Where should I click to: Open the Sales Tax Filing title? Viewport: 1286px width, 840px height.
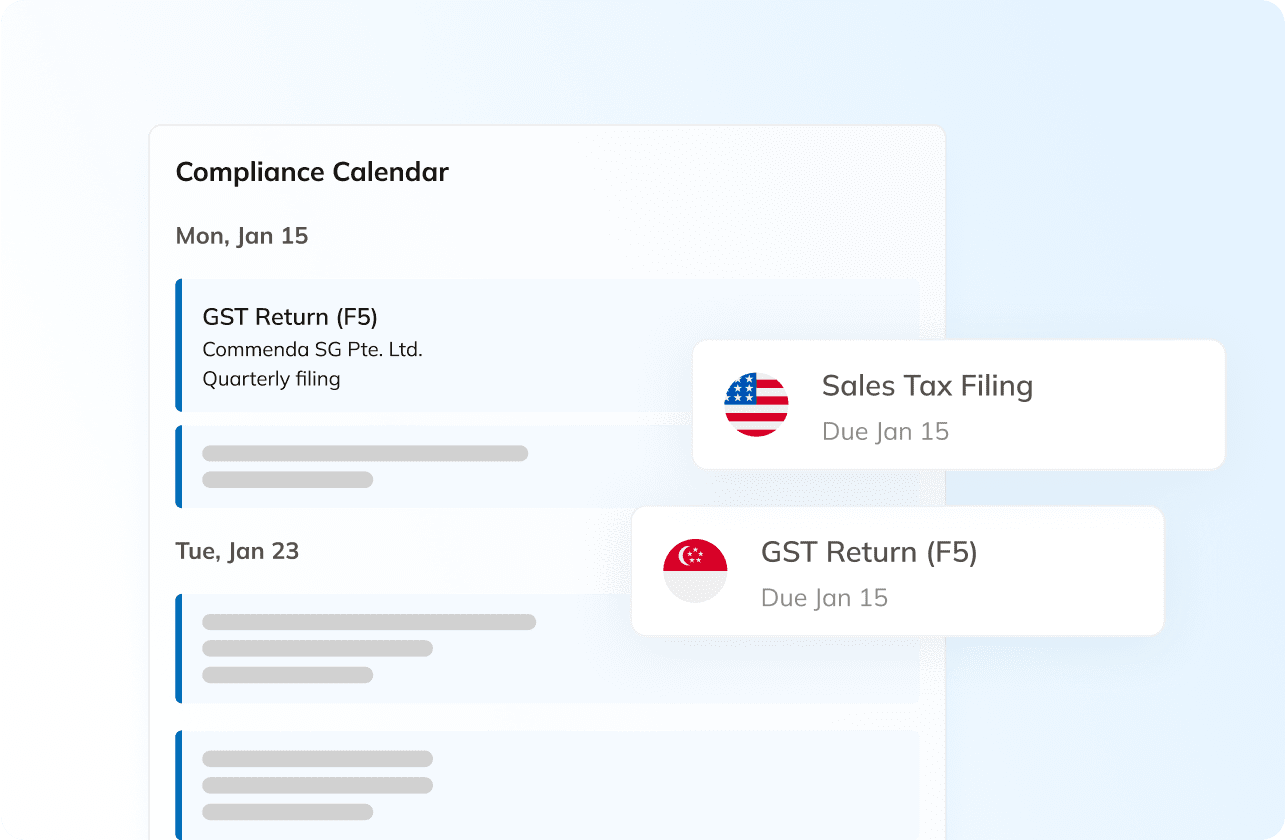[x=927, y=386]
